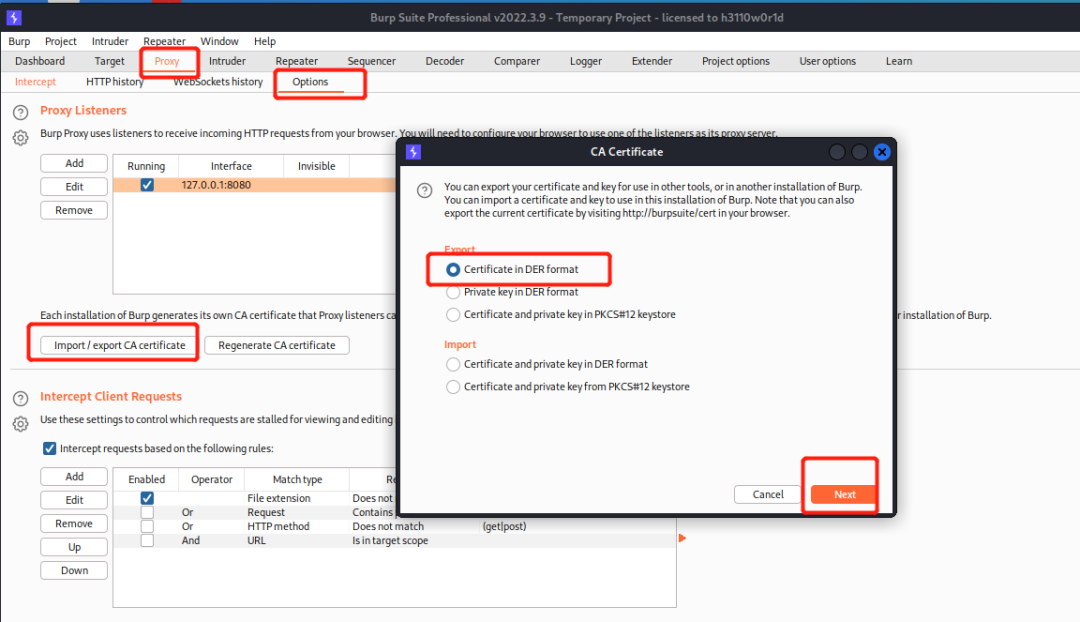Open the Proxy Listeners settings gear

[20, 138]
